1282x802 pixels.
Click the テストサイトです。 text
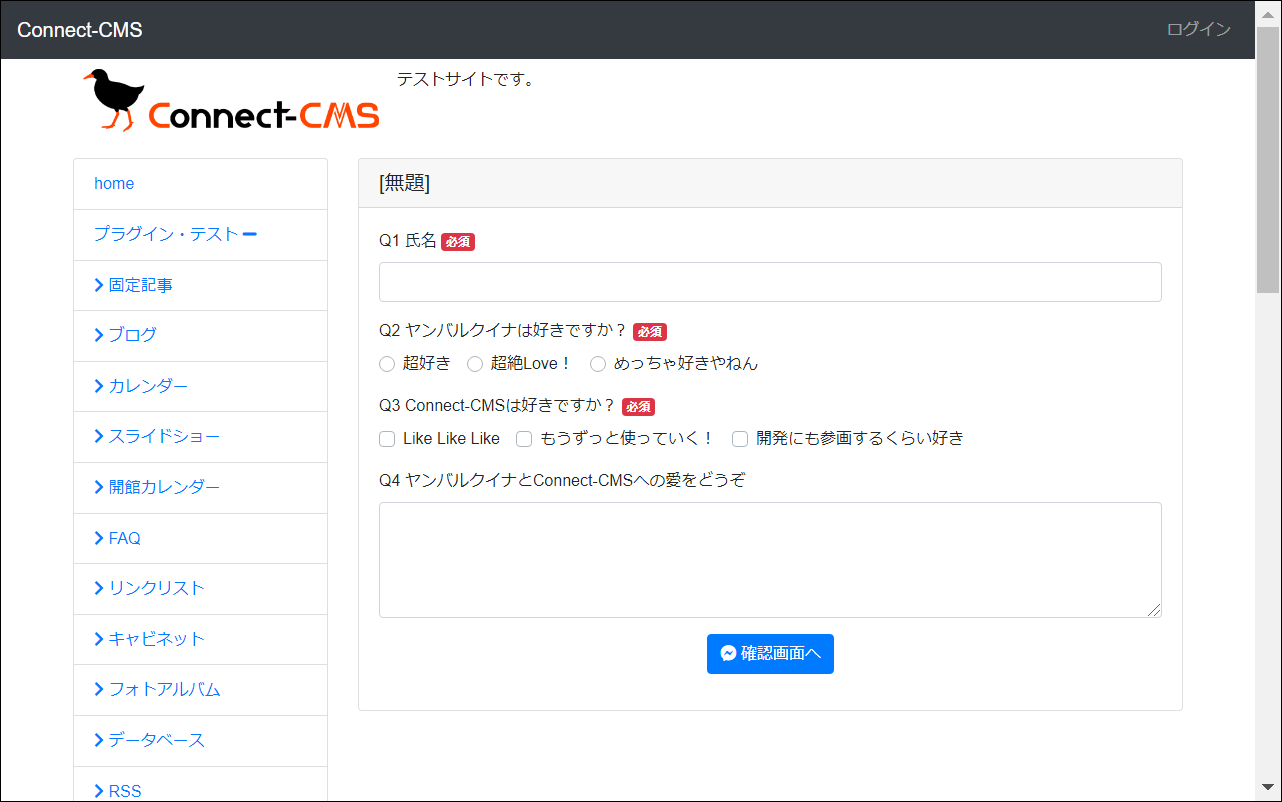(468, 79)
